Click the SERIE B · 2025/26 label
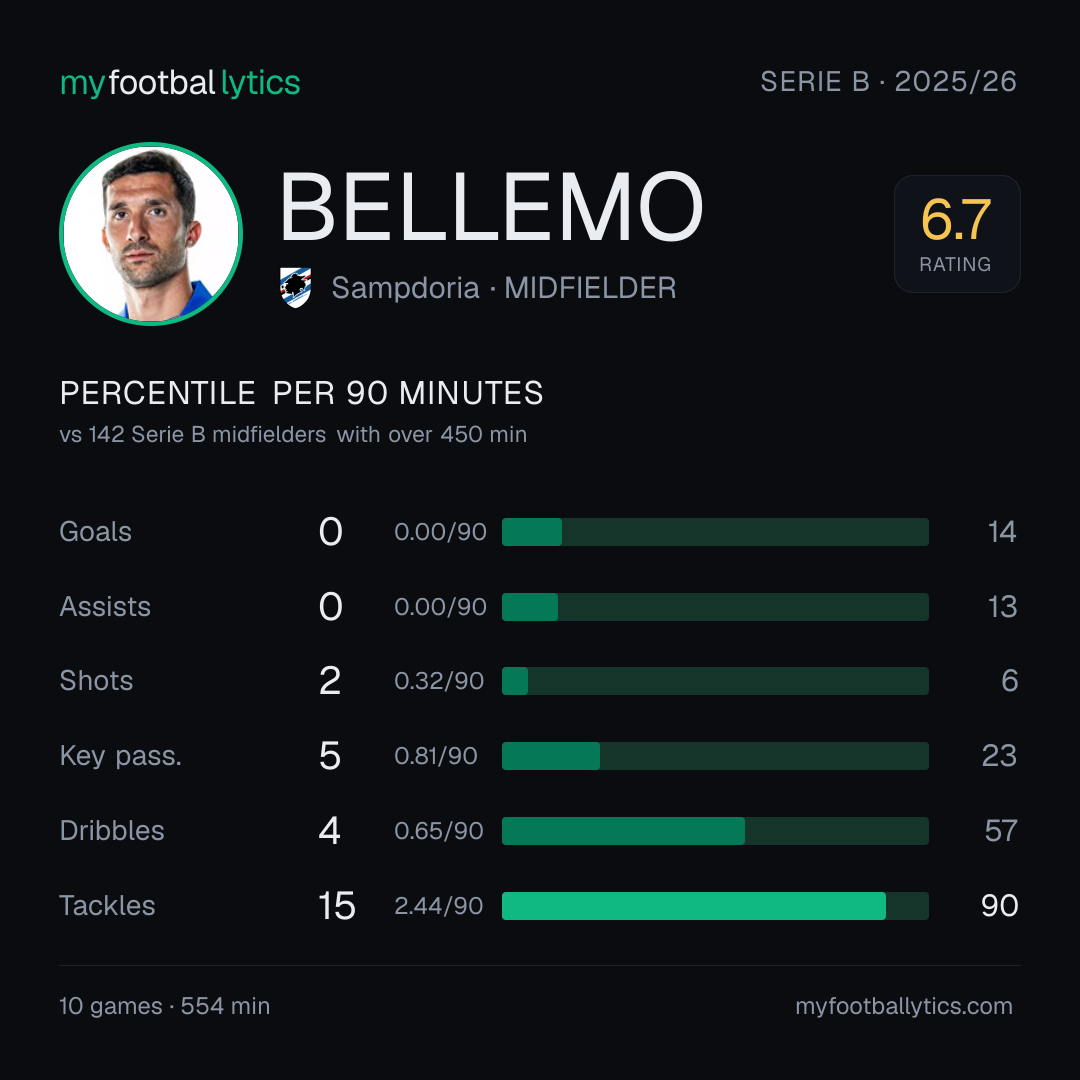Screen dimensions: 1080x1080 (x=889, y=81)
